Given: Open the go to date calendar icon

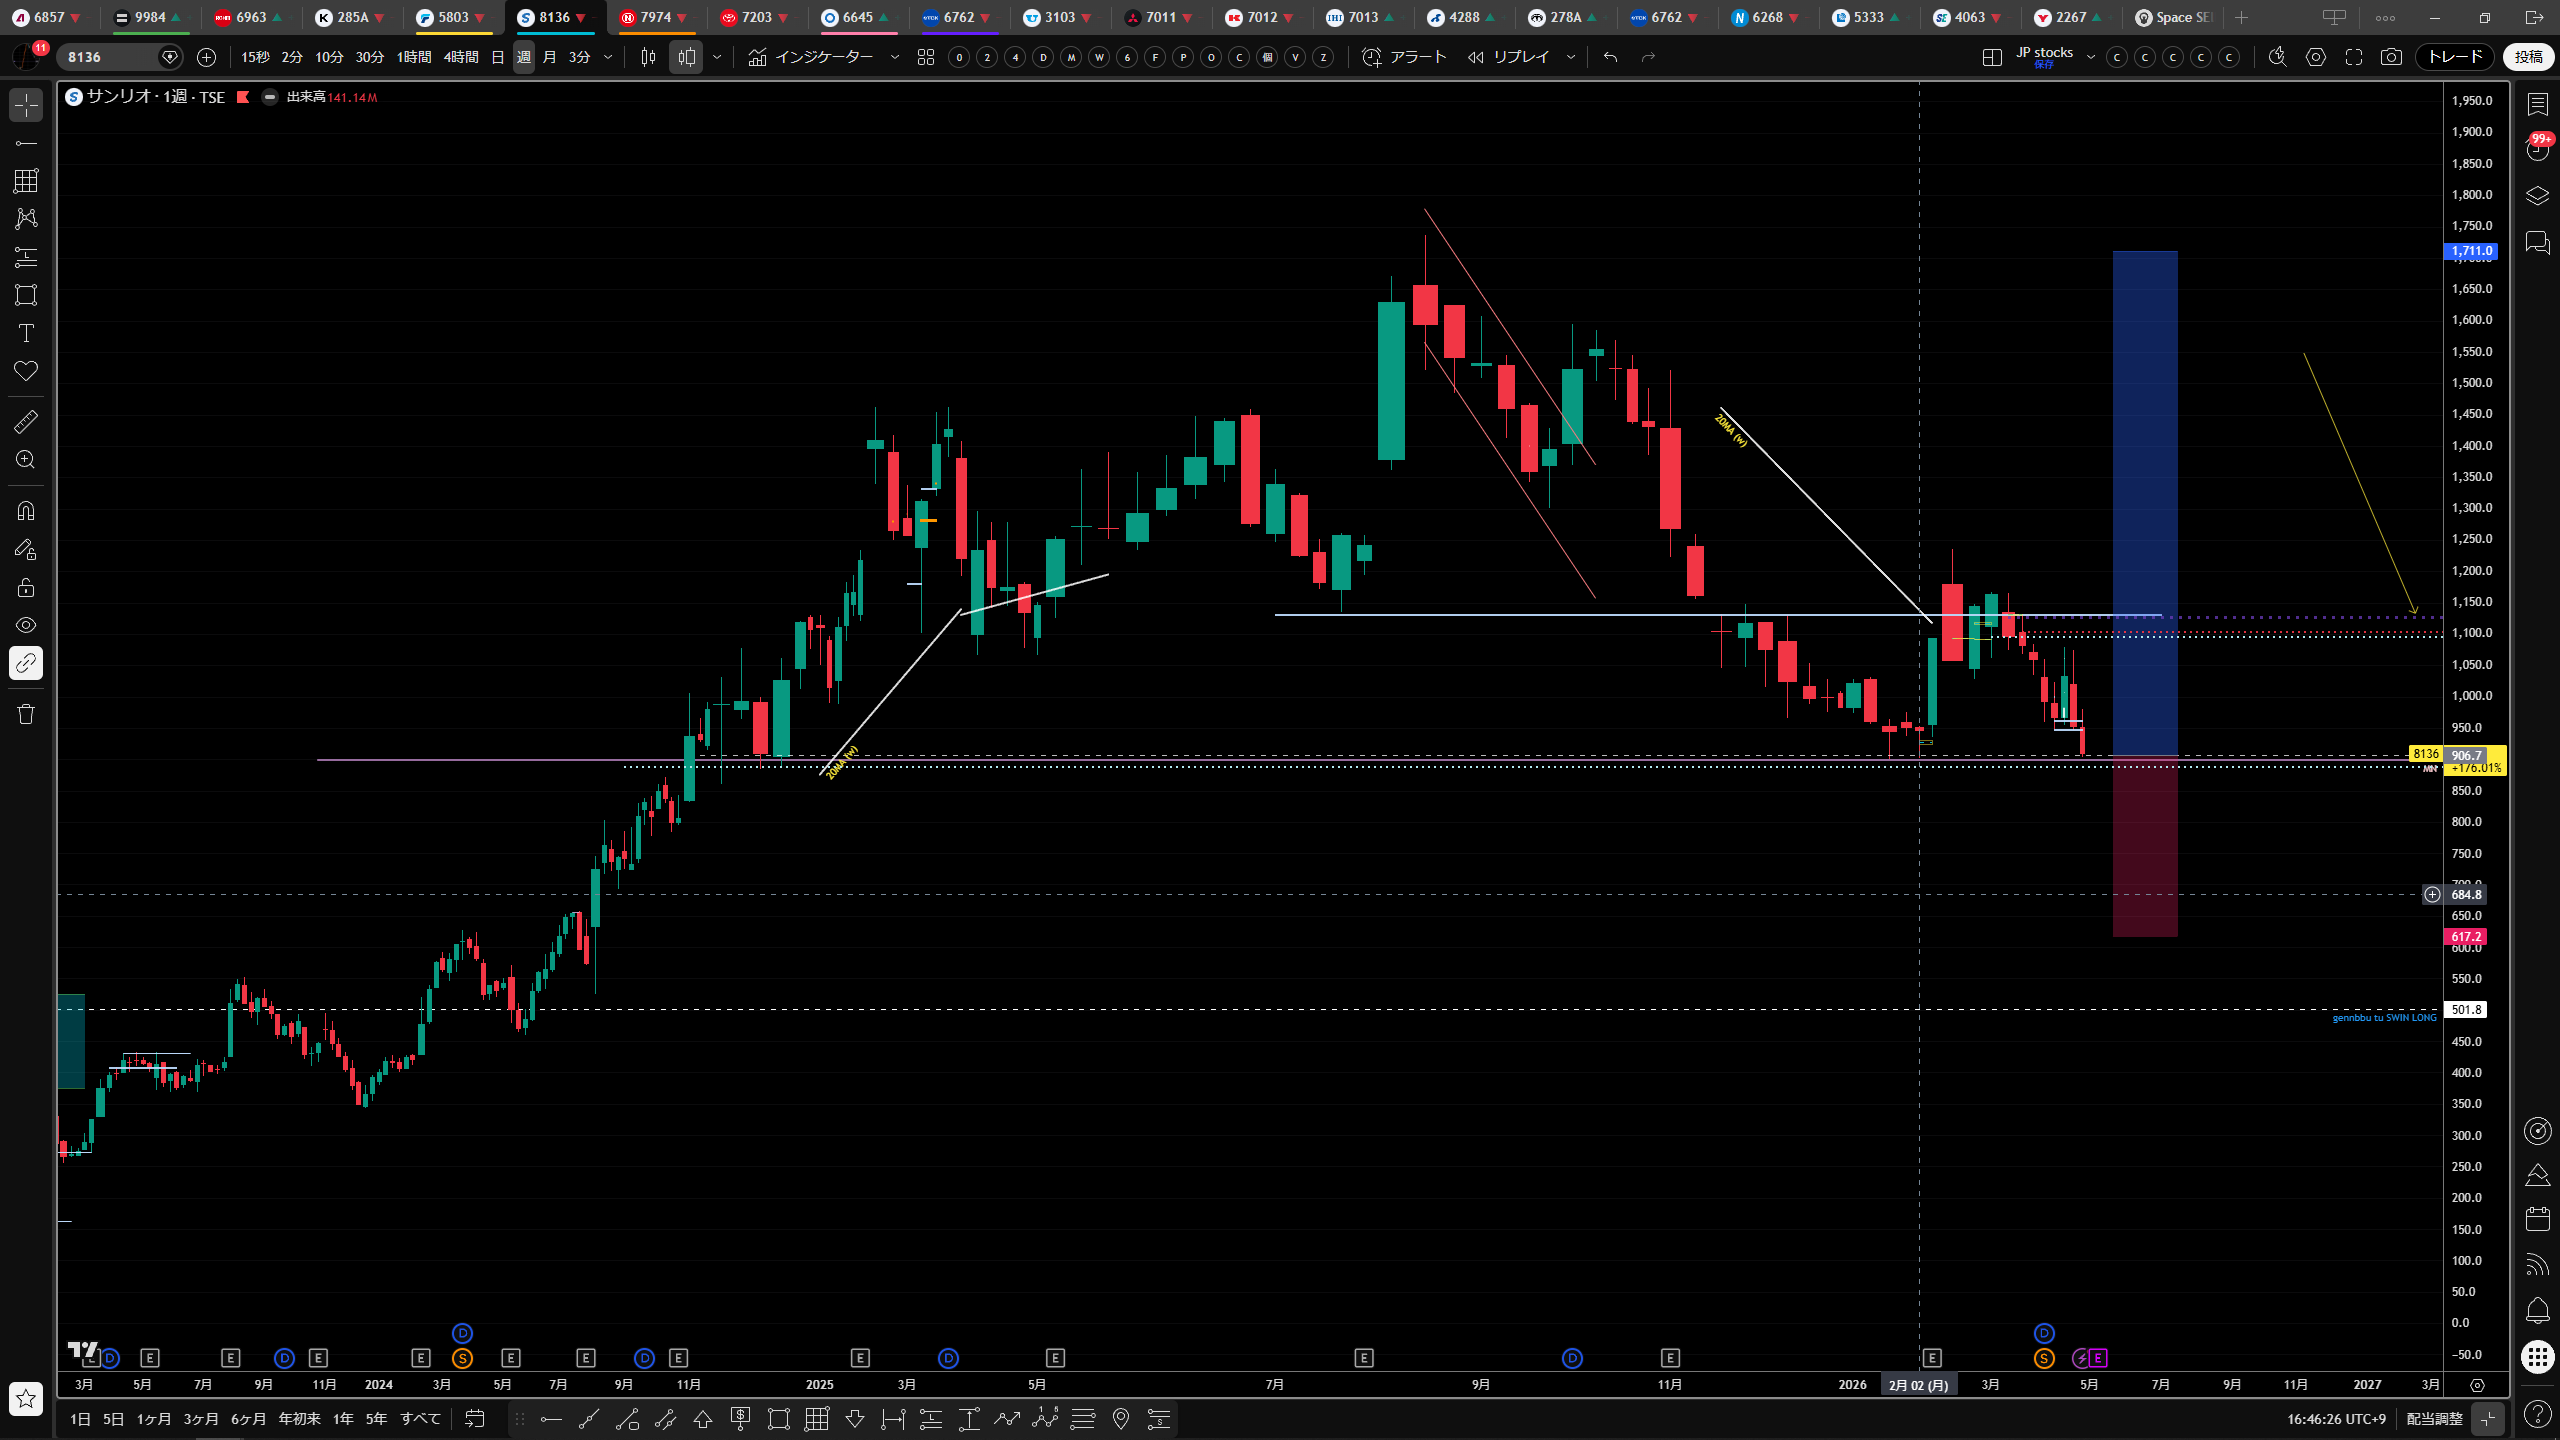Looking at the screenshot, I should 475,1419.
